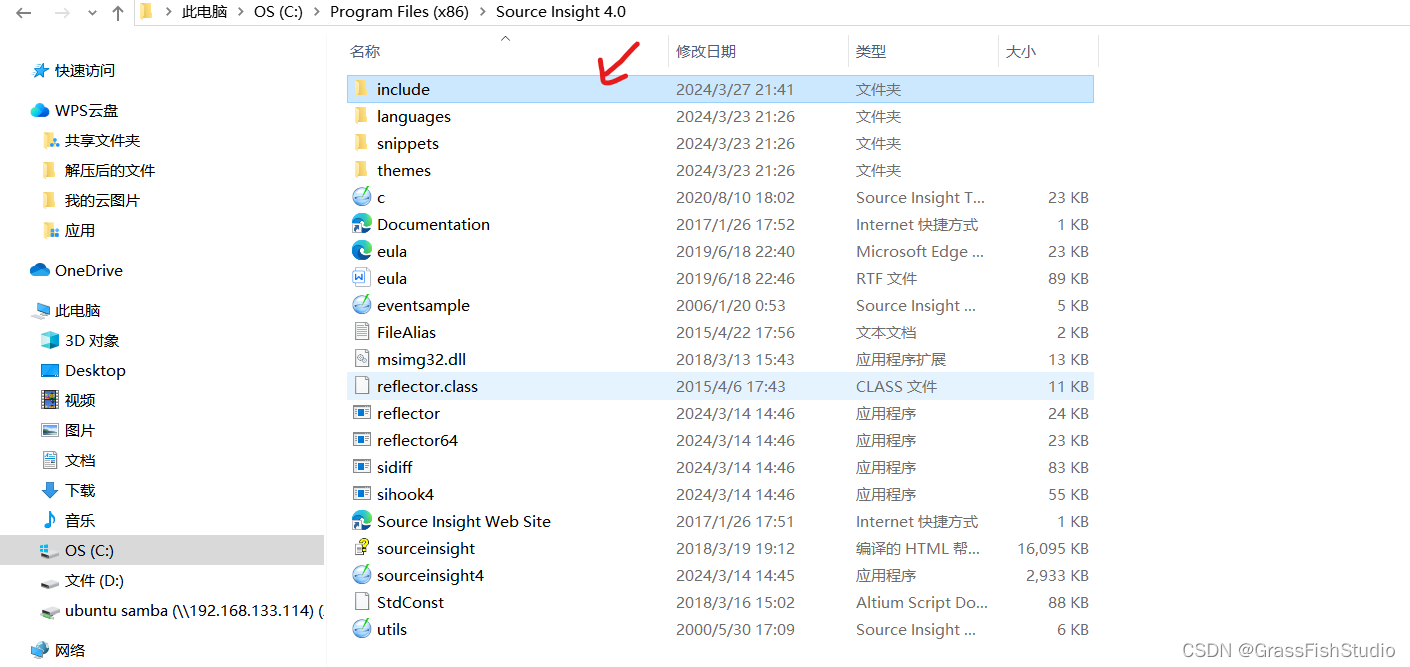Click the 2024/3/27 21:41 date of include
1410x667 pixels.
pos(735,89)
